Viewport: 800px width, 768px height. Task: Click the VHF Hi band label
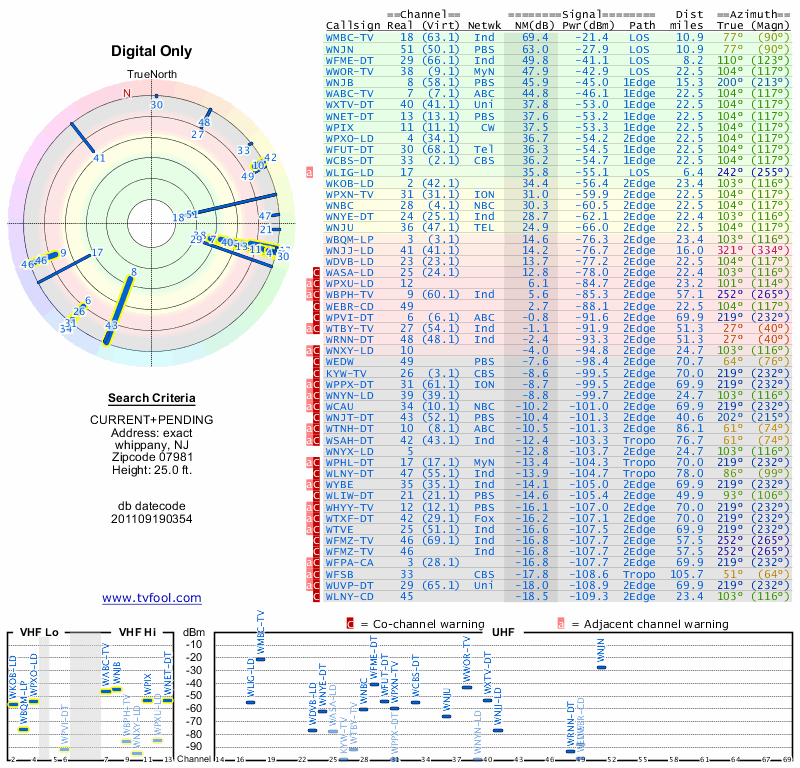(137, 632)
